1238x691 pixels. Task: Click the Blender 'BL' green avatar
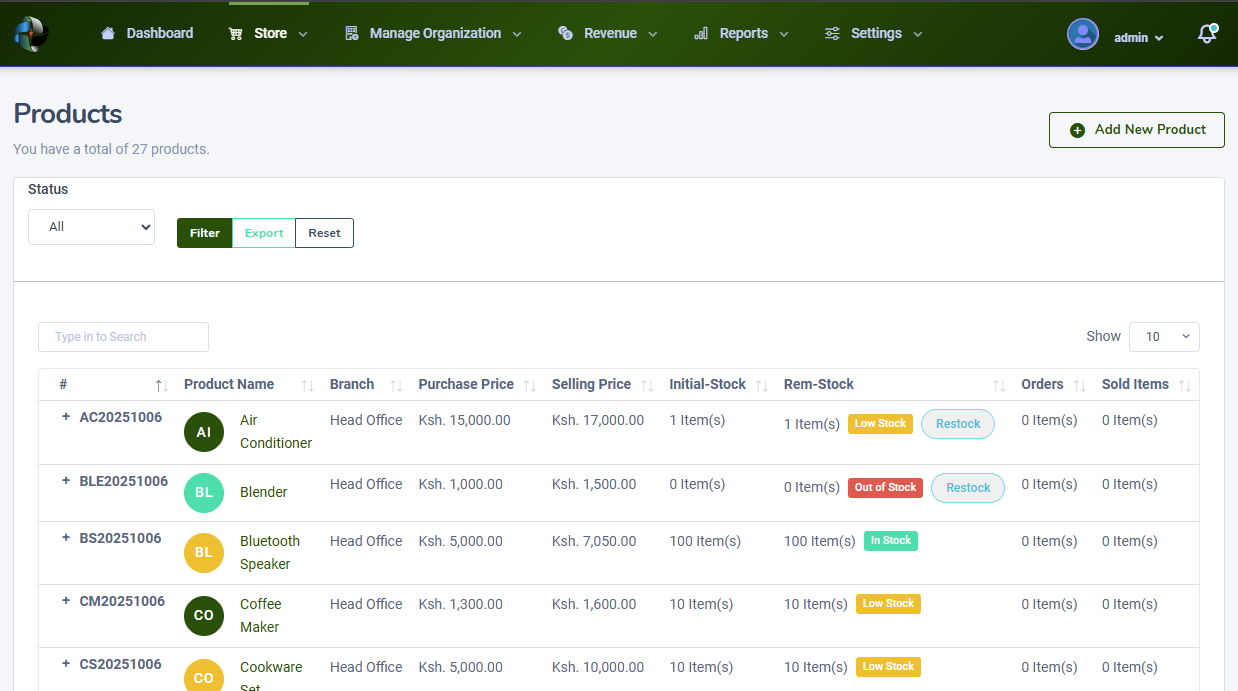pos(204,493)
